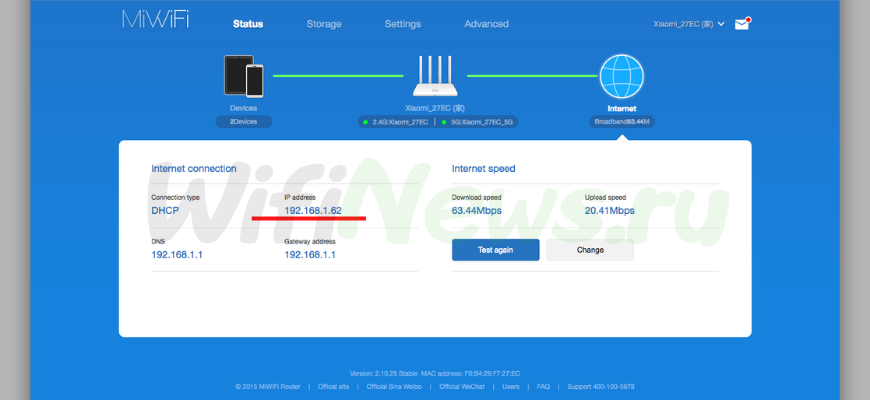Open the Storage tab
This screenshot has height=400, width=870.
323,24
